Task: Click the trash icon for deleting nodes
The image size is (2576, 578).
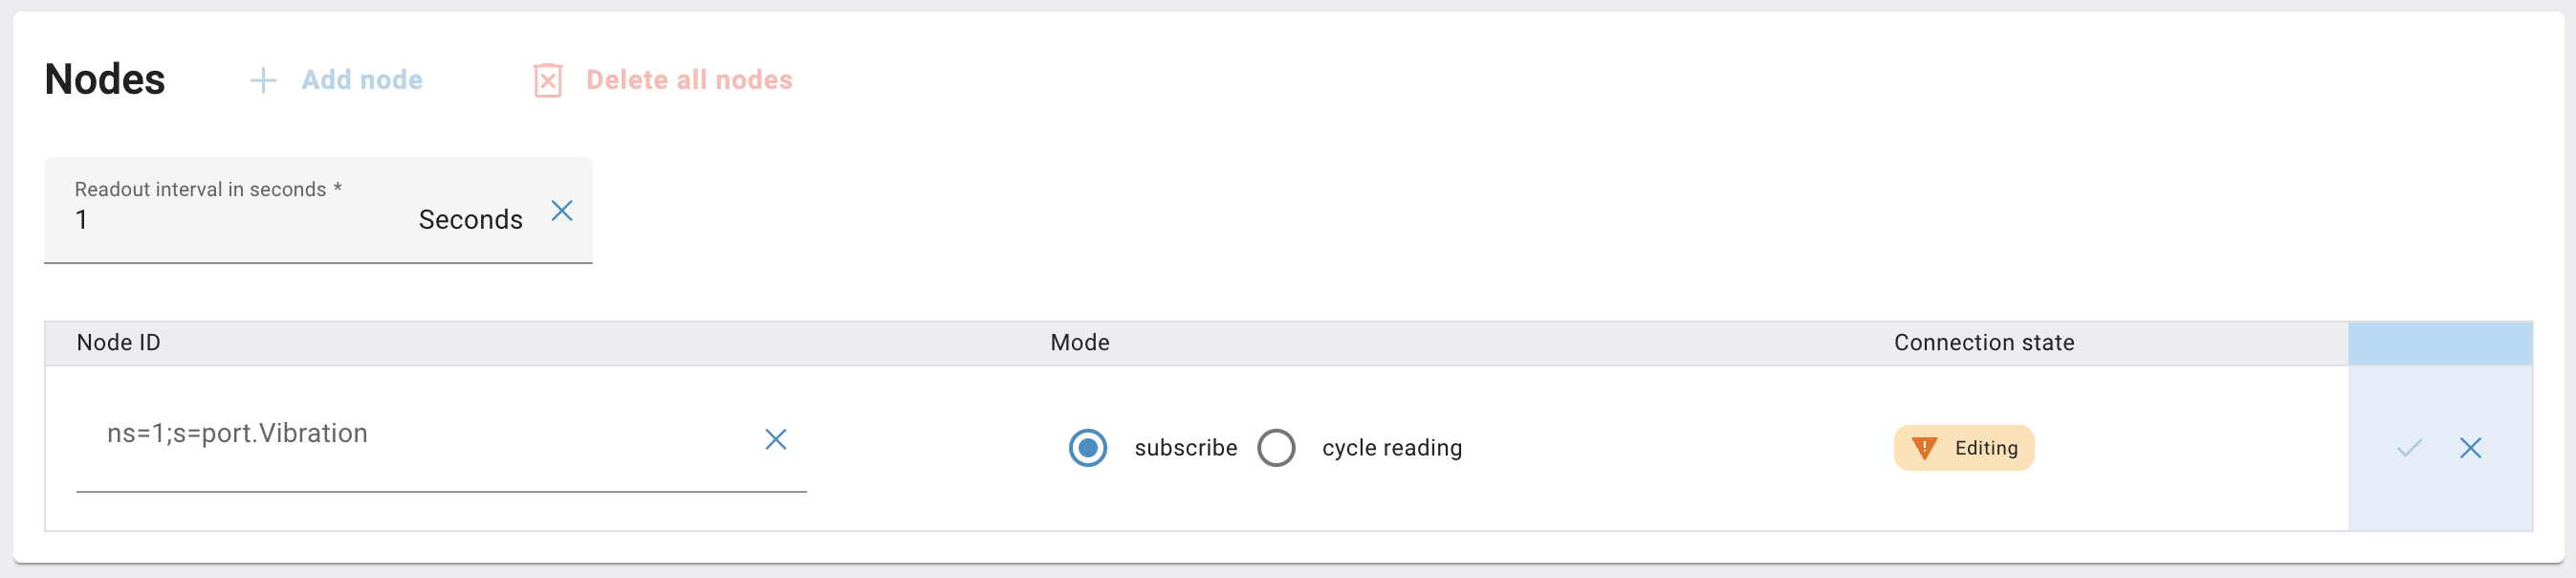Action: [548, 80]
